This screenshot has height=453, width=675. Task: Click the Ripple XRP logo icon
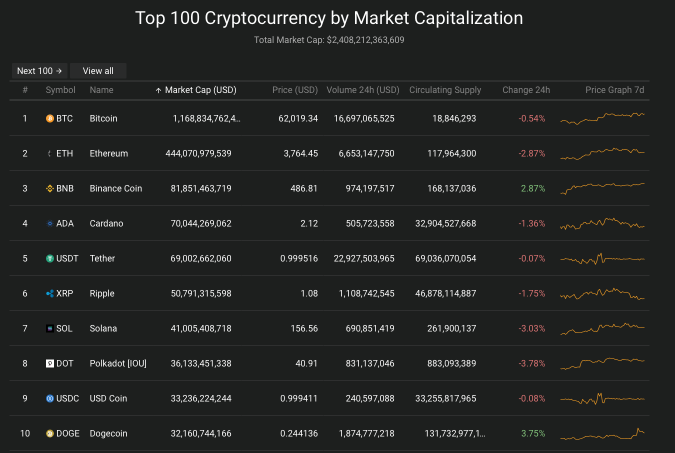(x=50, y=293)
